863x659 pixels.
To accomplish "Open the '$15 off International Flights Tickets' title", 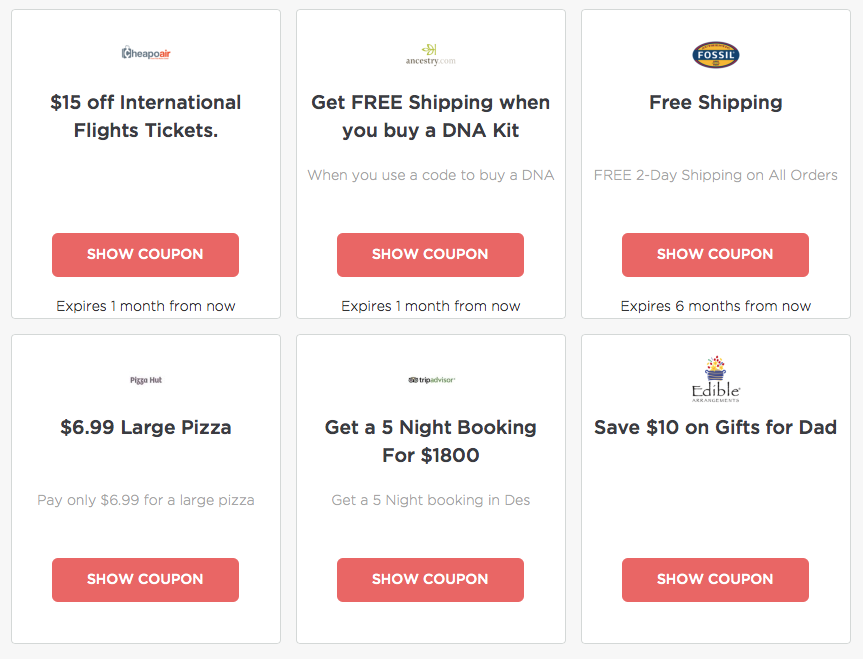I will [x=146, y=116].
